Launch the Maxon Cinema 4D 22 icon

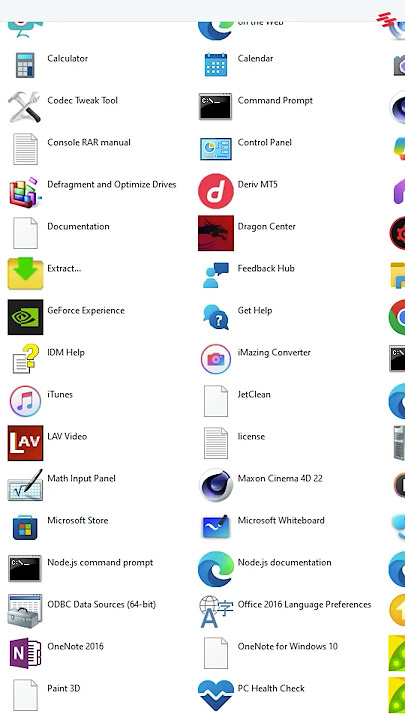click(215, 485)
